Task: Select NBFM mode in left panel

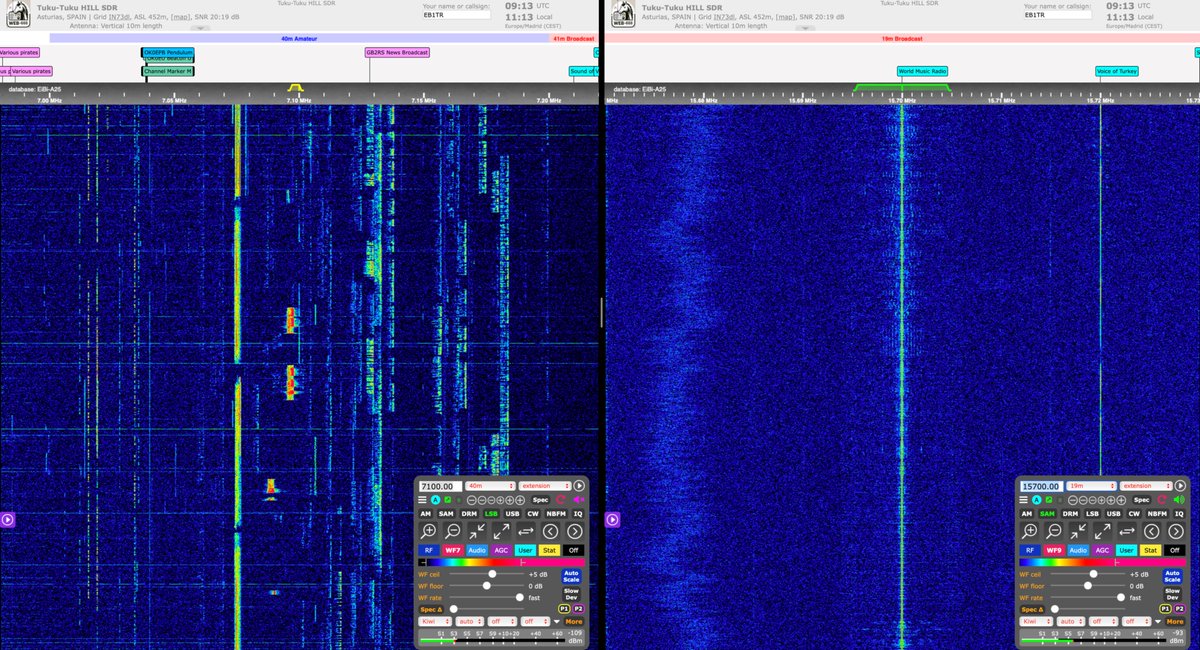Action: click(x=556, y=514)
